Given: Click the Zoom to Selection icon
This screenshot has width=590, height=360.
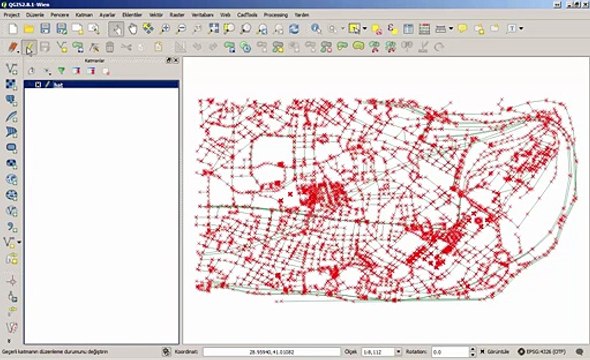Looking at the screenshot, I should 229,29.
